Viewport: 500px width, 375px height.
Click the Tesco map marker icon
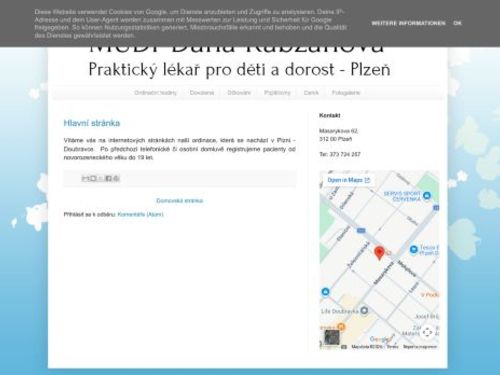(x=413, y=249)
